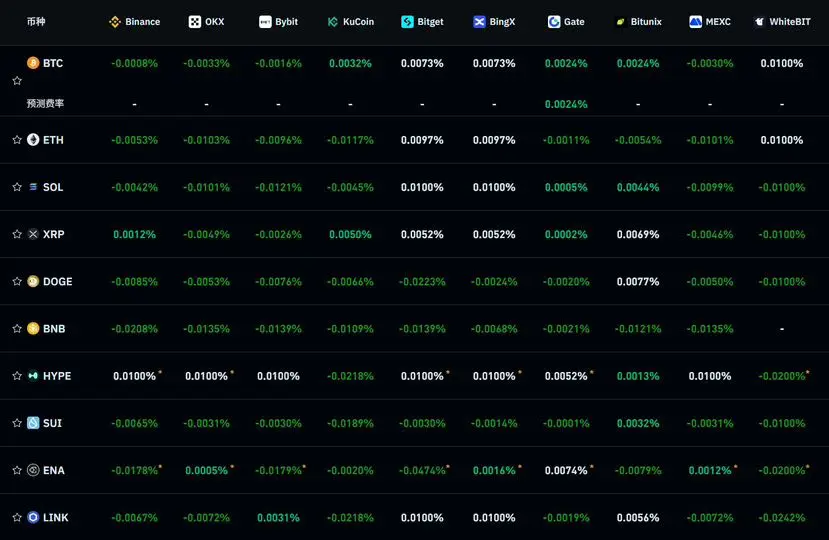Click the MEXC exchange logo icon
The image size is (829, 540).
point(695,22)
